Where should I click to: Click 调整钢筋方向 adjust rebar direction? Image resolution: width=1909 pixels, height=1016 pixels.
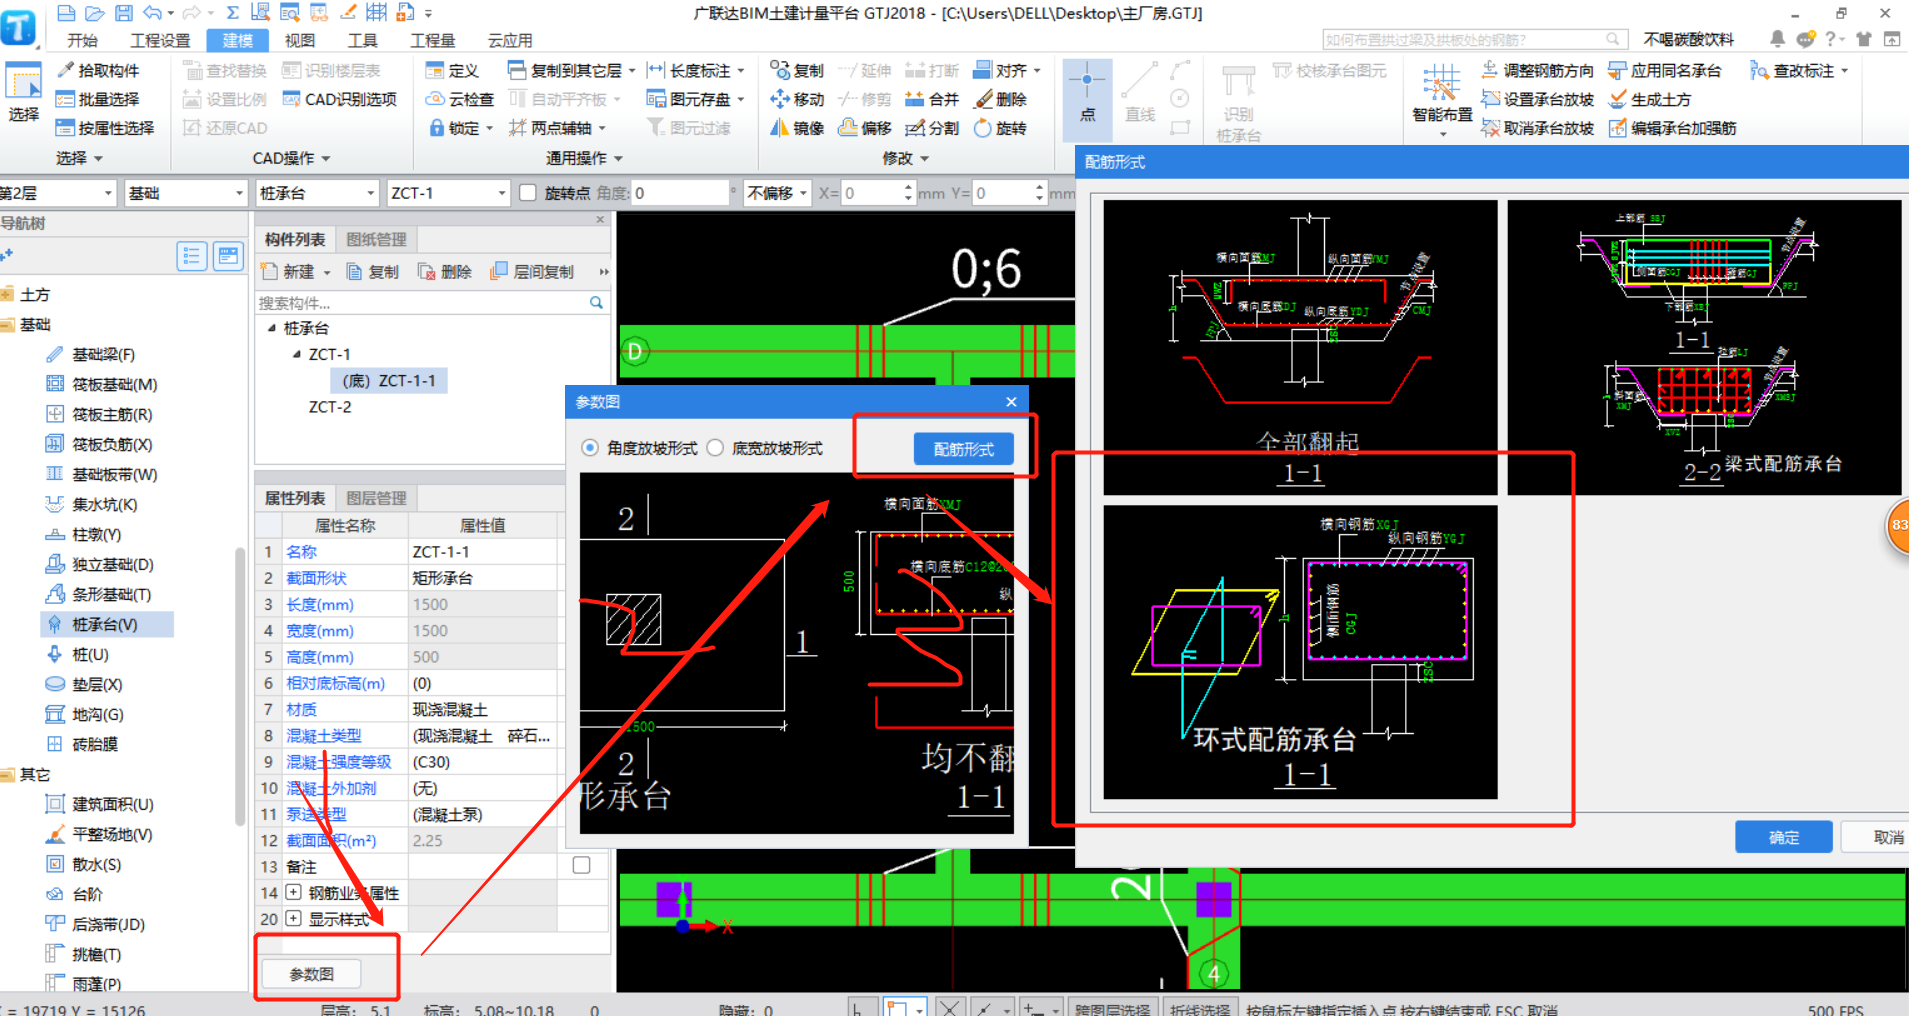[x=1538, y=70]
